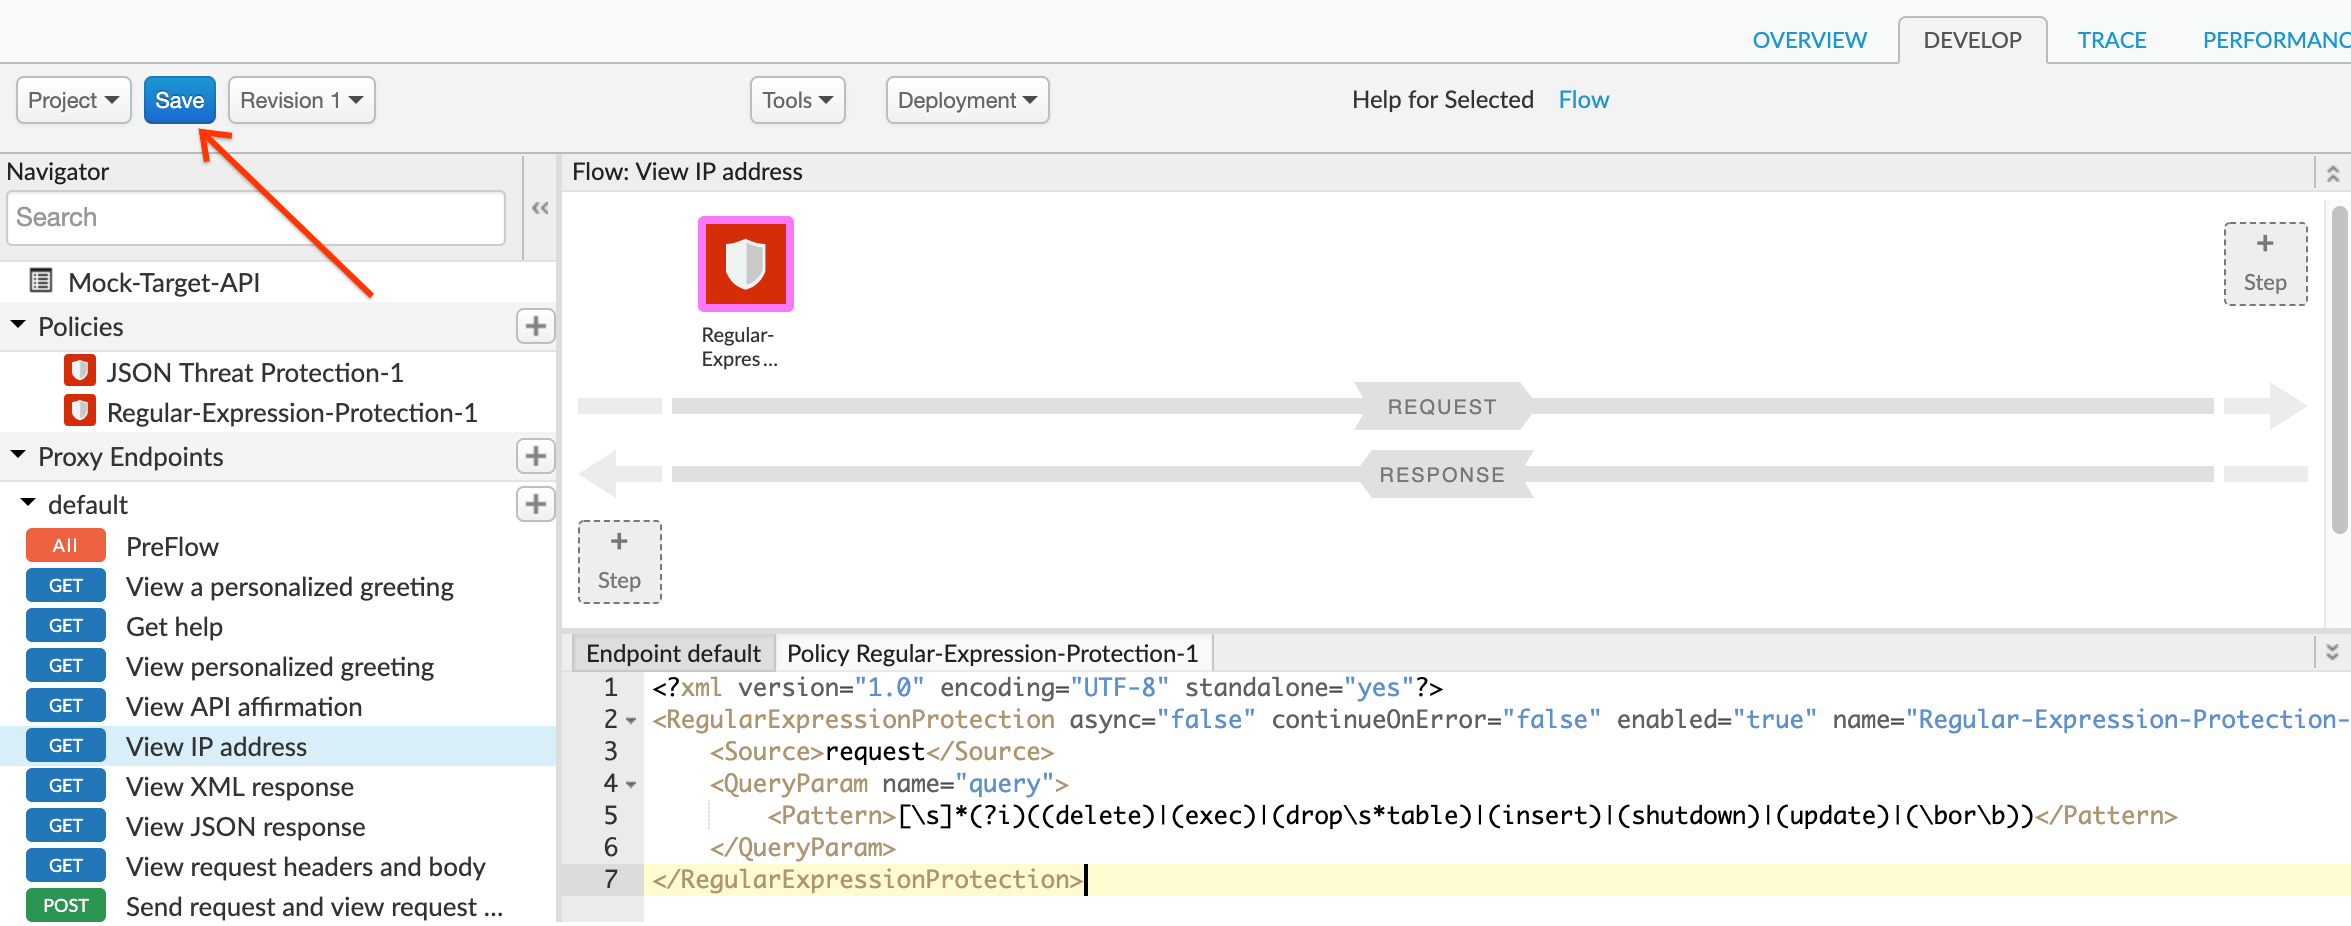Collapse the Policies tree section

point(18,326)
